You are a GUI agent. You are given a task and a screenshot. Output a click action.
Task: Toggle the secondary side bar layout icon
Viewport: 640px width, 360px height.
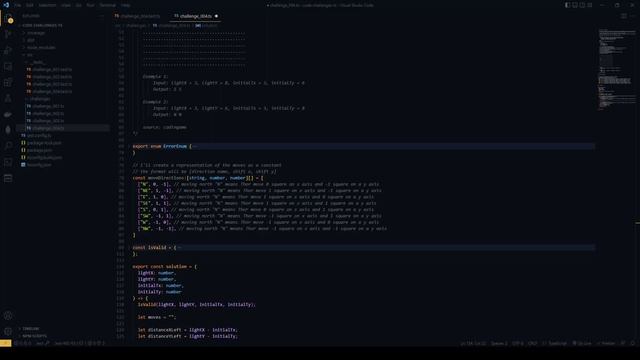tap(582, 5)
